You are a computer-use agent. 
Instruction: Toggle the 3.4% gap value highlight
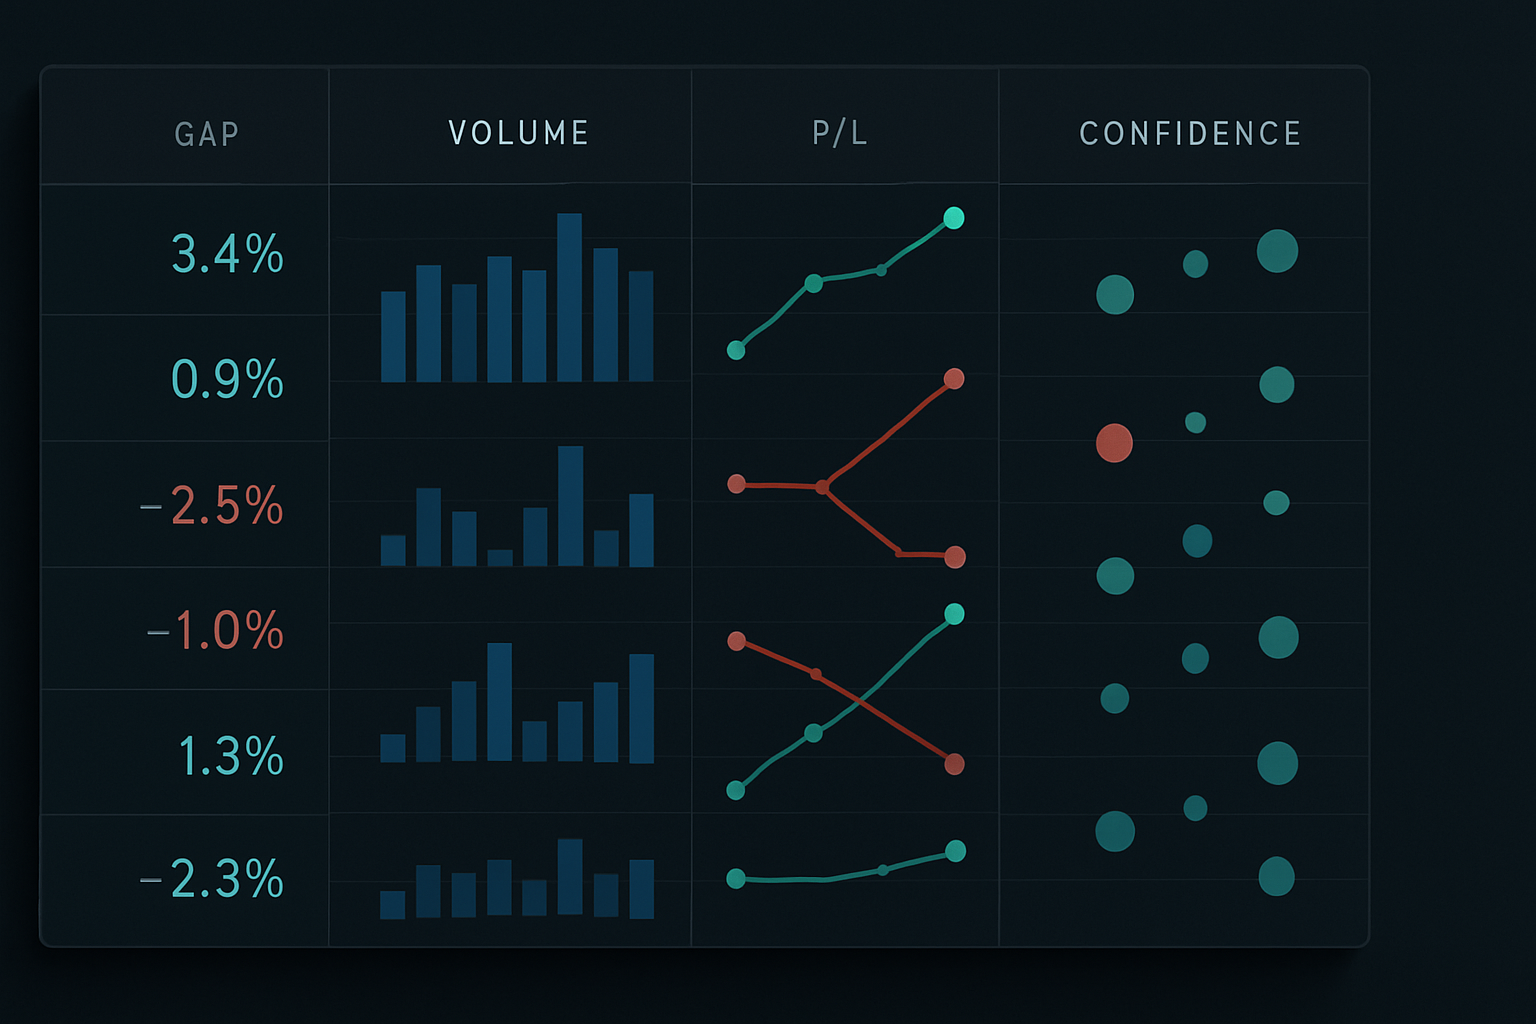(227, 256)
